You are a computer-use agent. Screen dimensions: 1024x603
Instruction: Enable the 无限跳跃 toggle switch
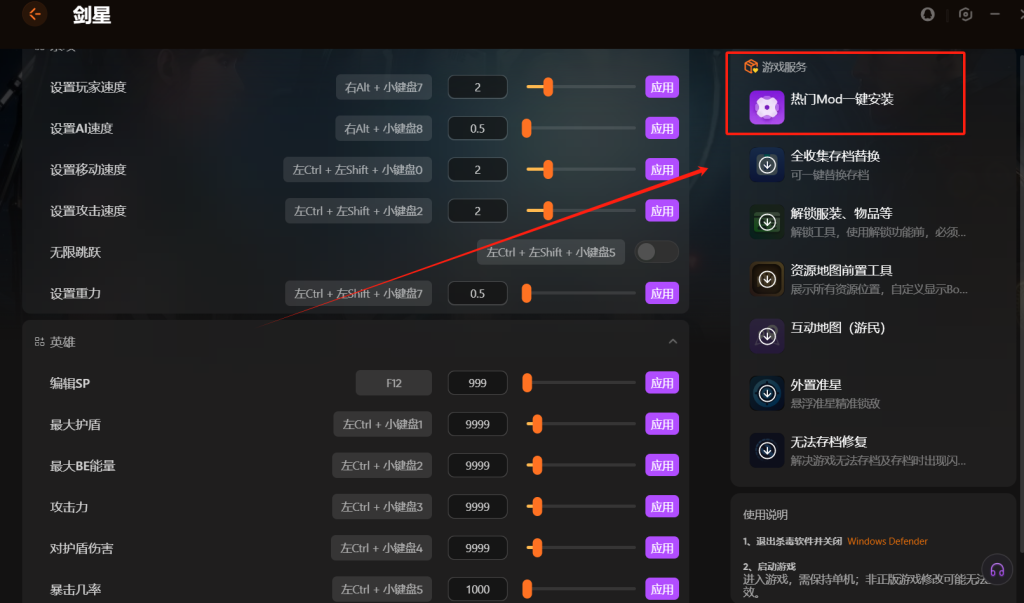pos(657,252)
